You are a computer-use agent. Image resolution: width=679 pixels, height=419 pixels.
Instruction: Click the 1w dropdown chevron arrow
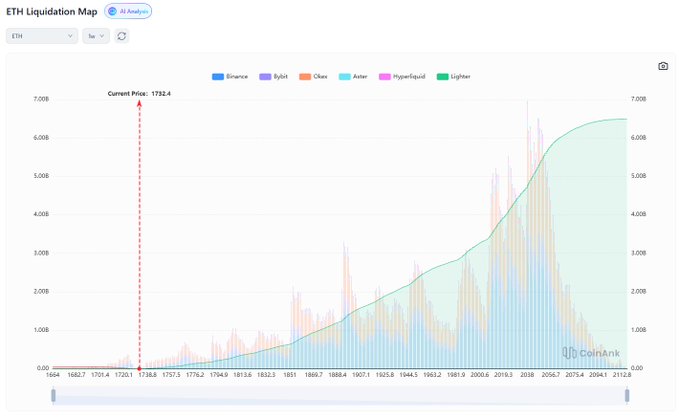[102, 36]
